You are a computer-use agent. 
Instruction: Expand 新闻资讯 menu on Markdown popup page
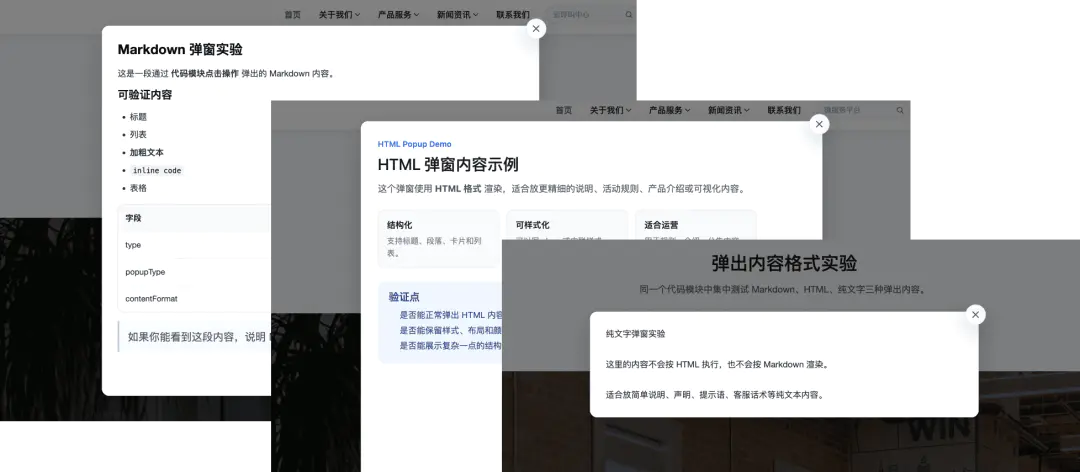[x=458, y=14]
